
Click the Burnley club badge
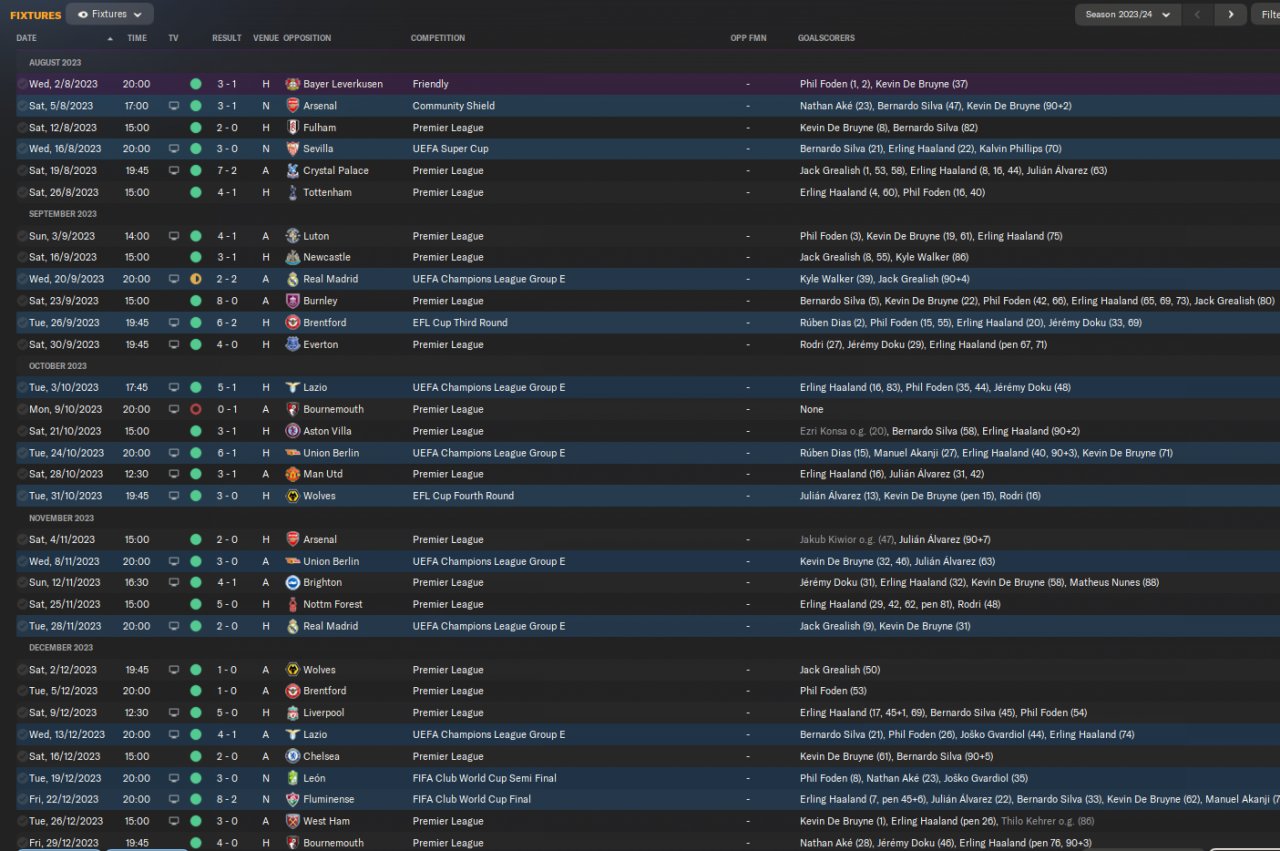292,301
